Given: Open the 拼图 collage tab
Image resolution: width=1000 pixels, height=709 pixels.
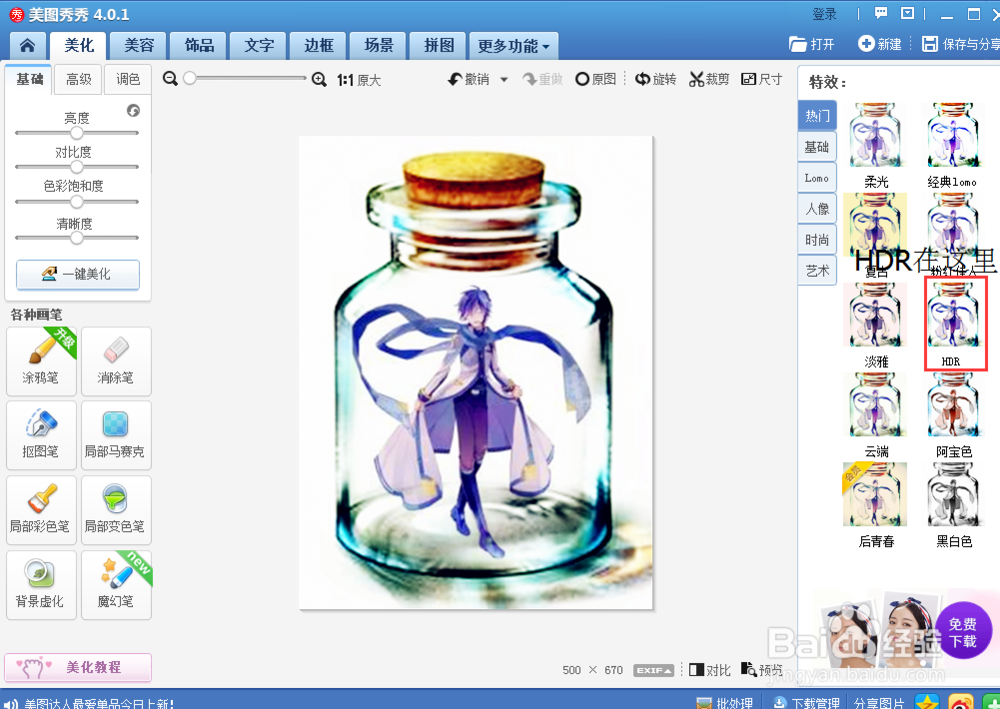Looking at the screenshot, I should point(439,45).
